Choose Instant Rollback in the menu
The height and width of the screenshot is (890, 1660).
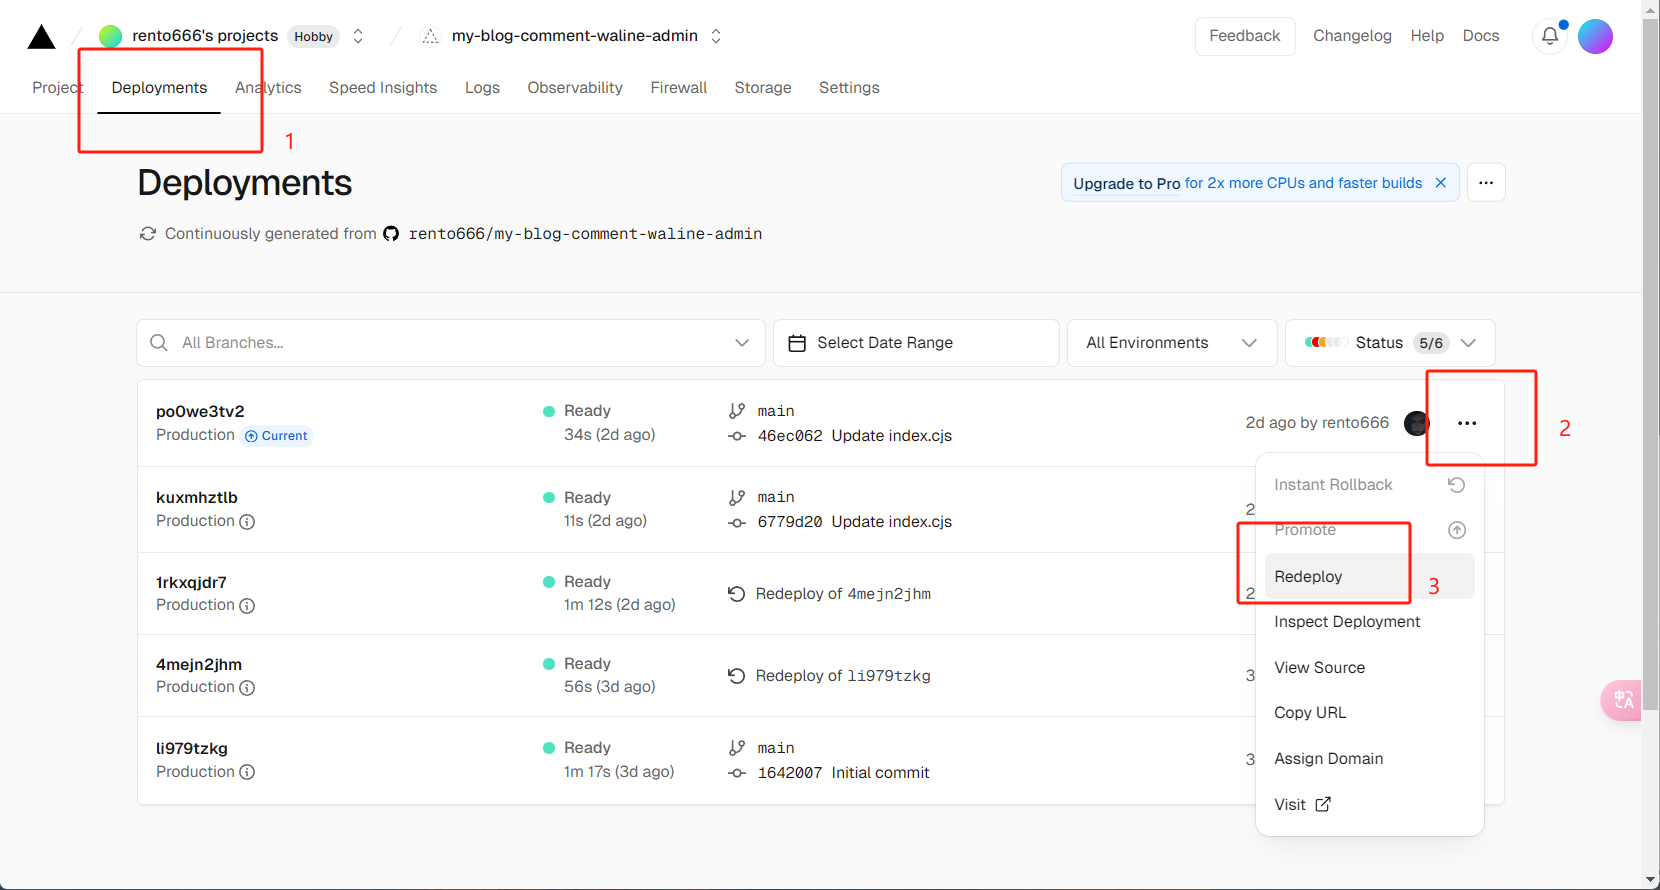1370,485
